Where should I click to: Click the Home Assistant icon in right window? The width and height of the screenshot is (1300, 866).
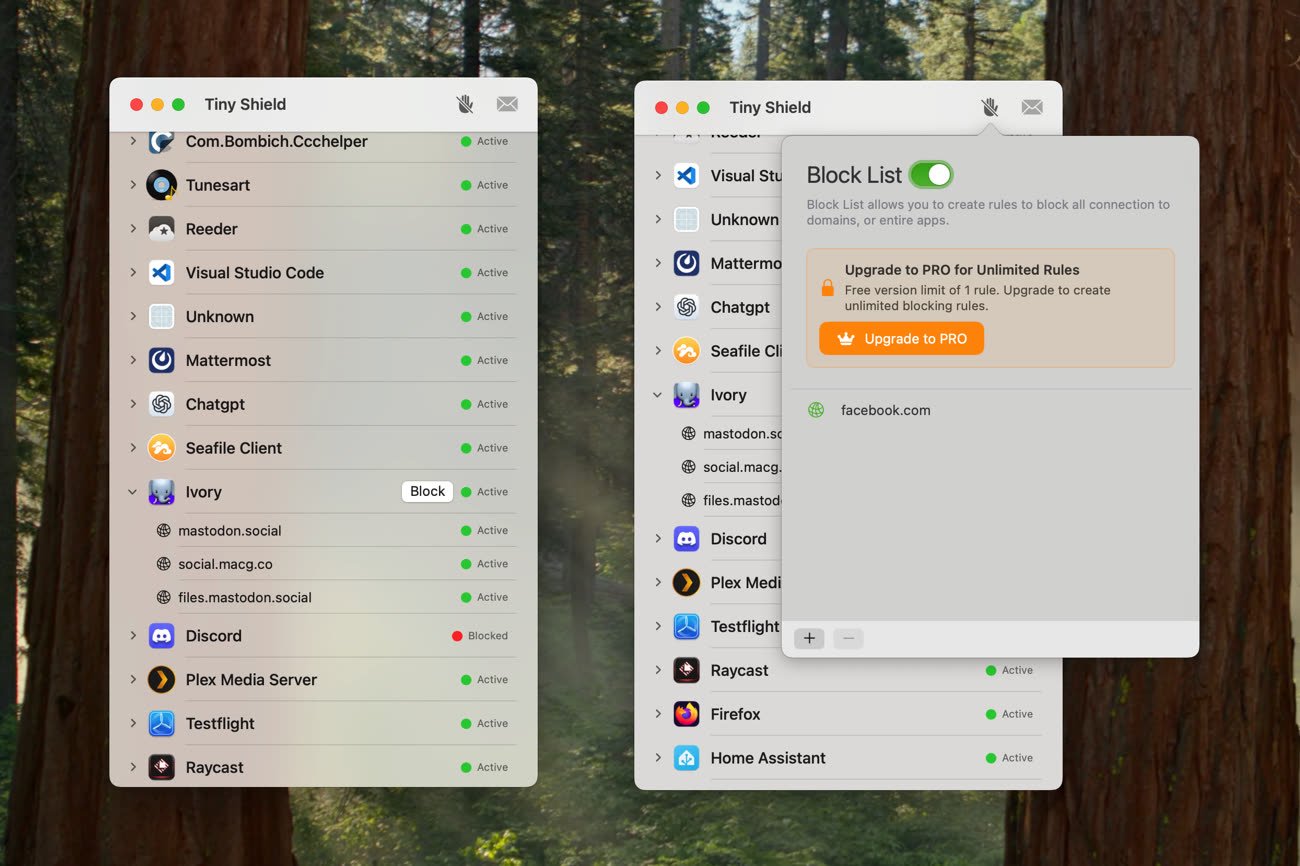(686, 758)
